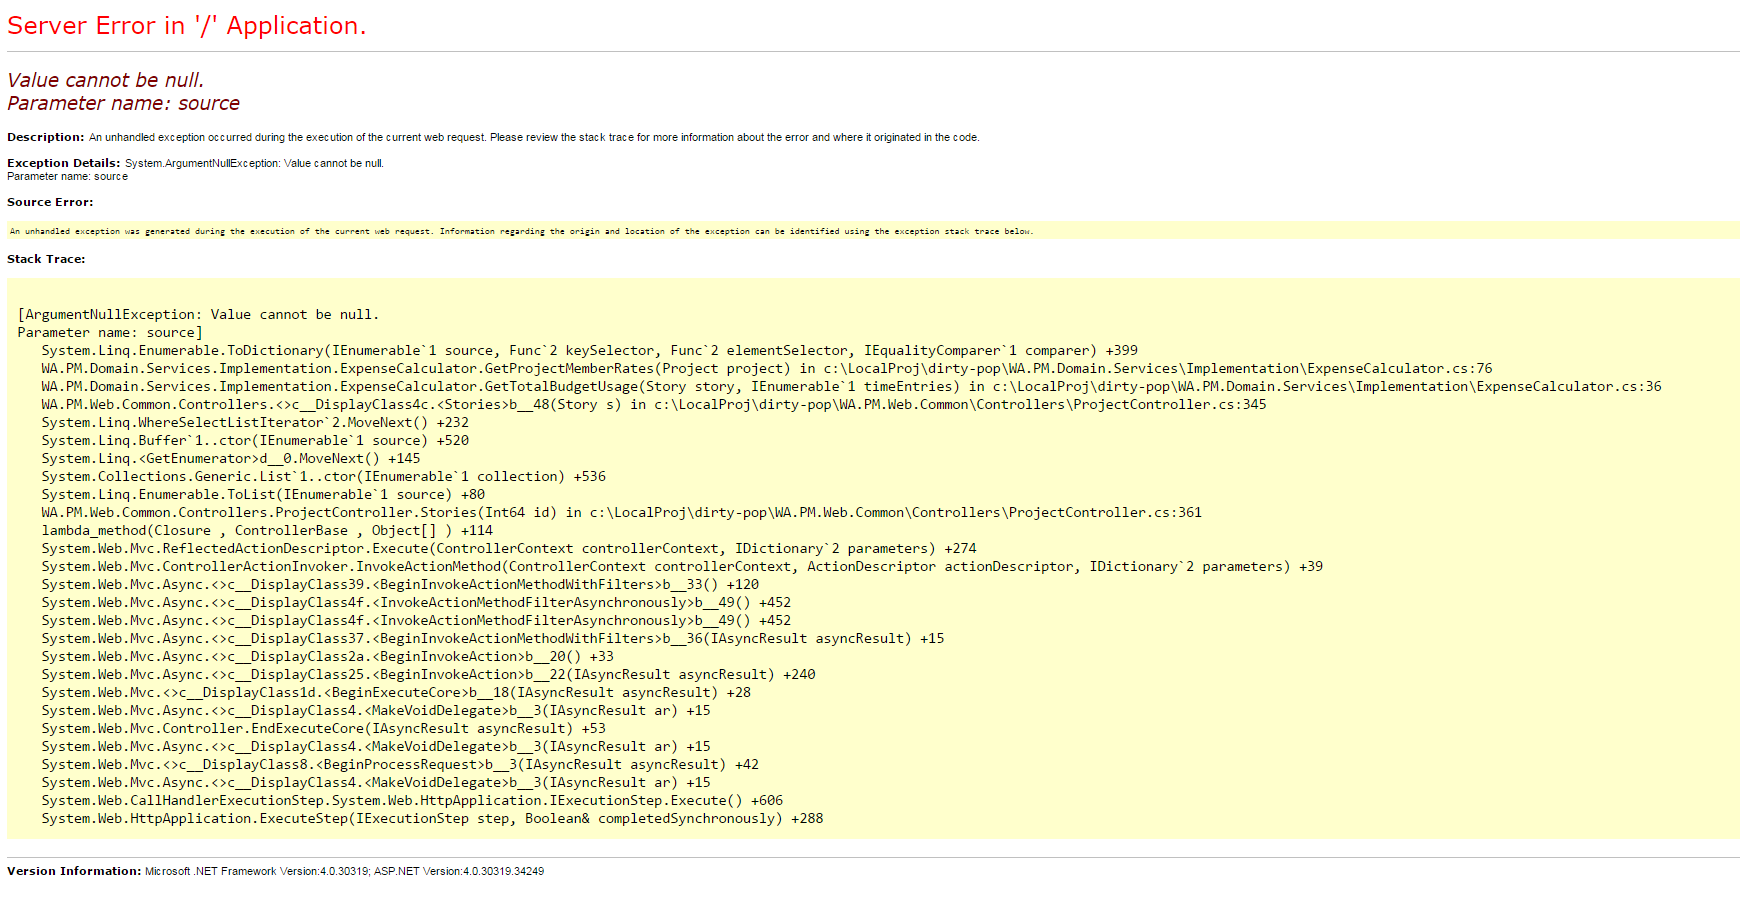
Task: Click the 'Server Error in '/' Application.' heading
Action: (x=186, y=26)
